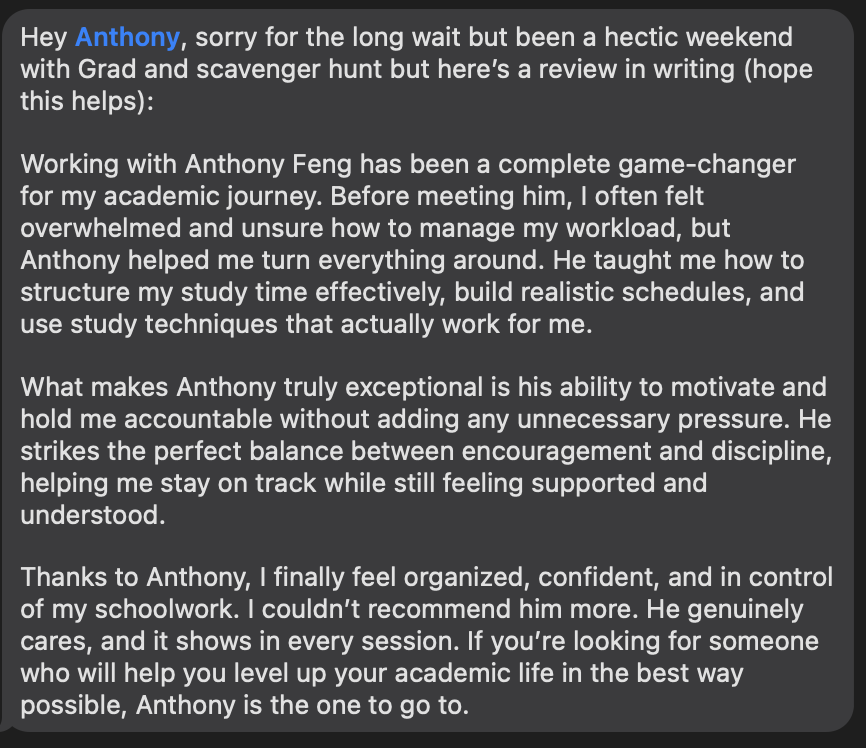Click the word overwhelmed in the second paragraph
This screenshot has width=866, height=748.
(101, 228)
